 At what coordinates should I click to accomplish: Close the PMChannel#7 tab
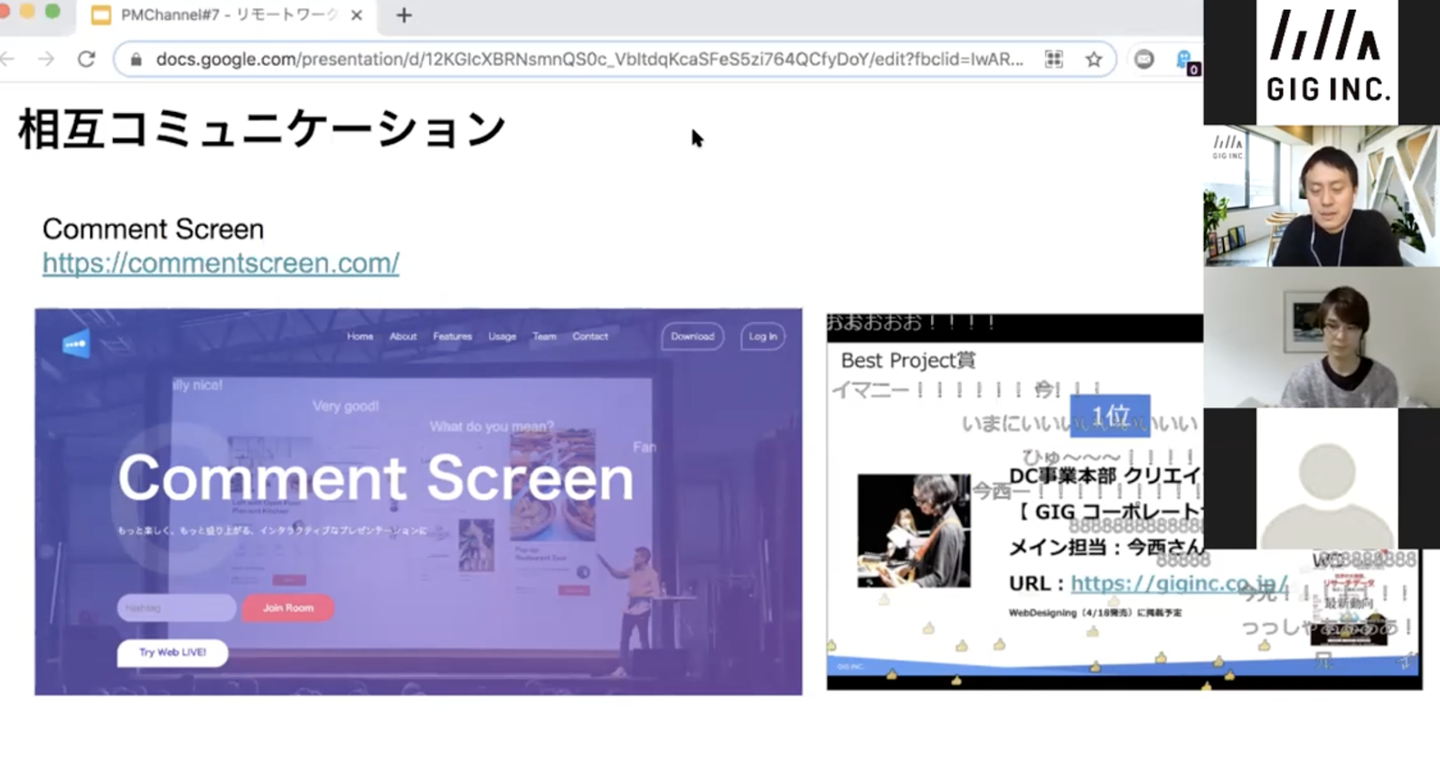[357, 15]
